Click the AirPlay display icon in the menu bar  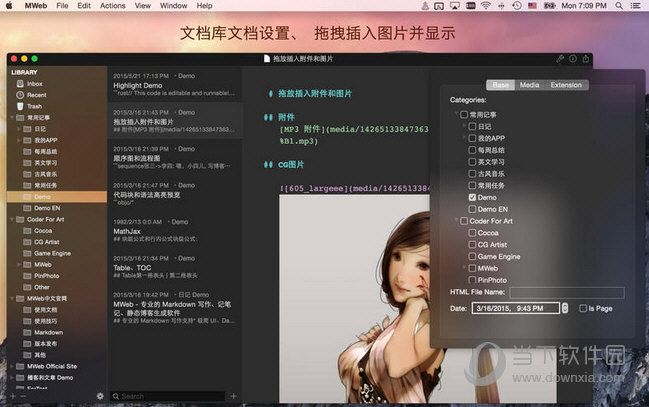(455, 5)
